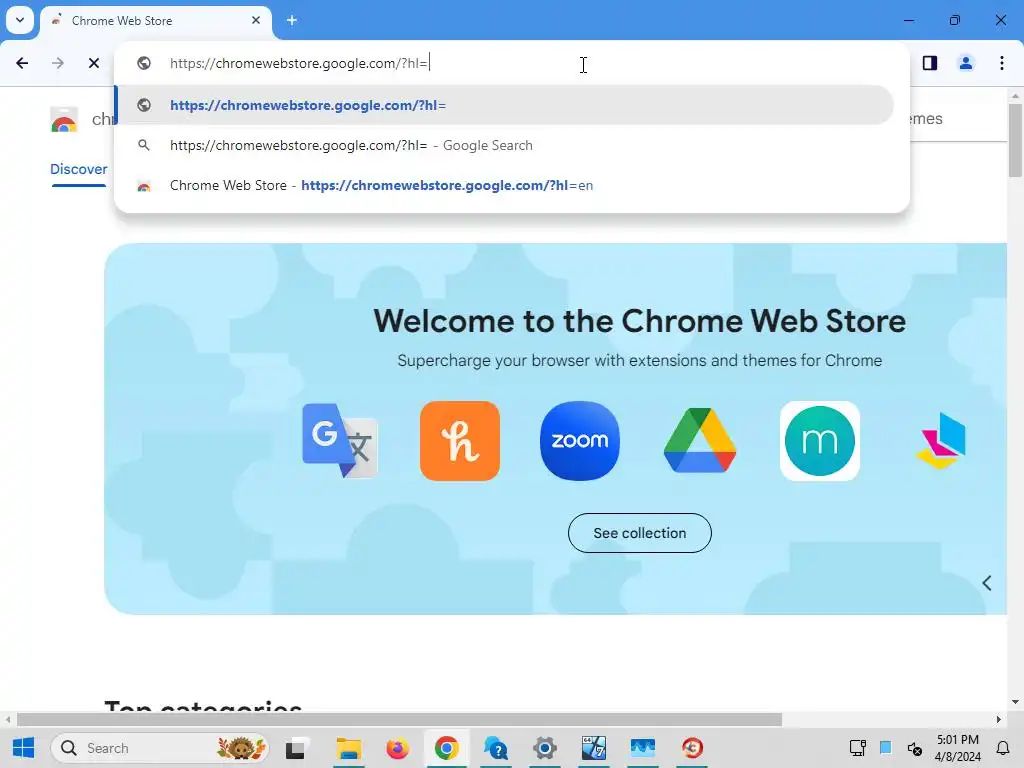Open the notifications bell icon
Screen dimensions: 1024x768
point(1002,748)
